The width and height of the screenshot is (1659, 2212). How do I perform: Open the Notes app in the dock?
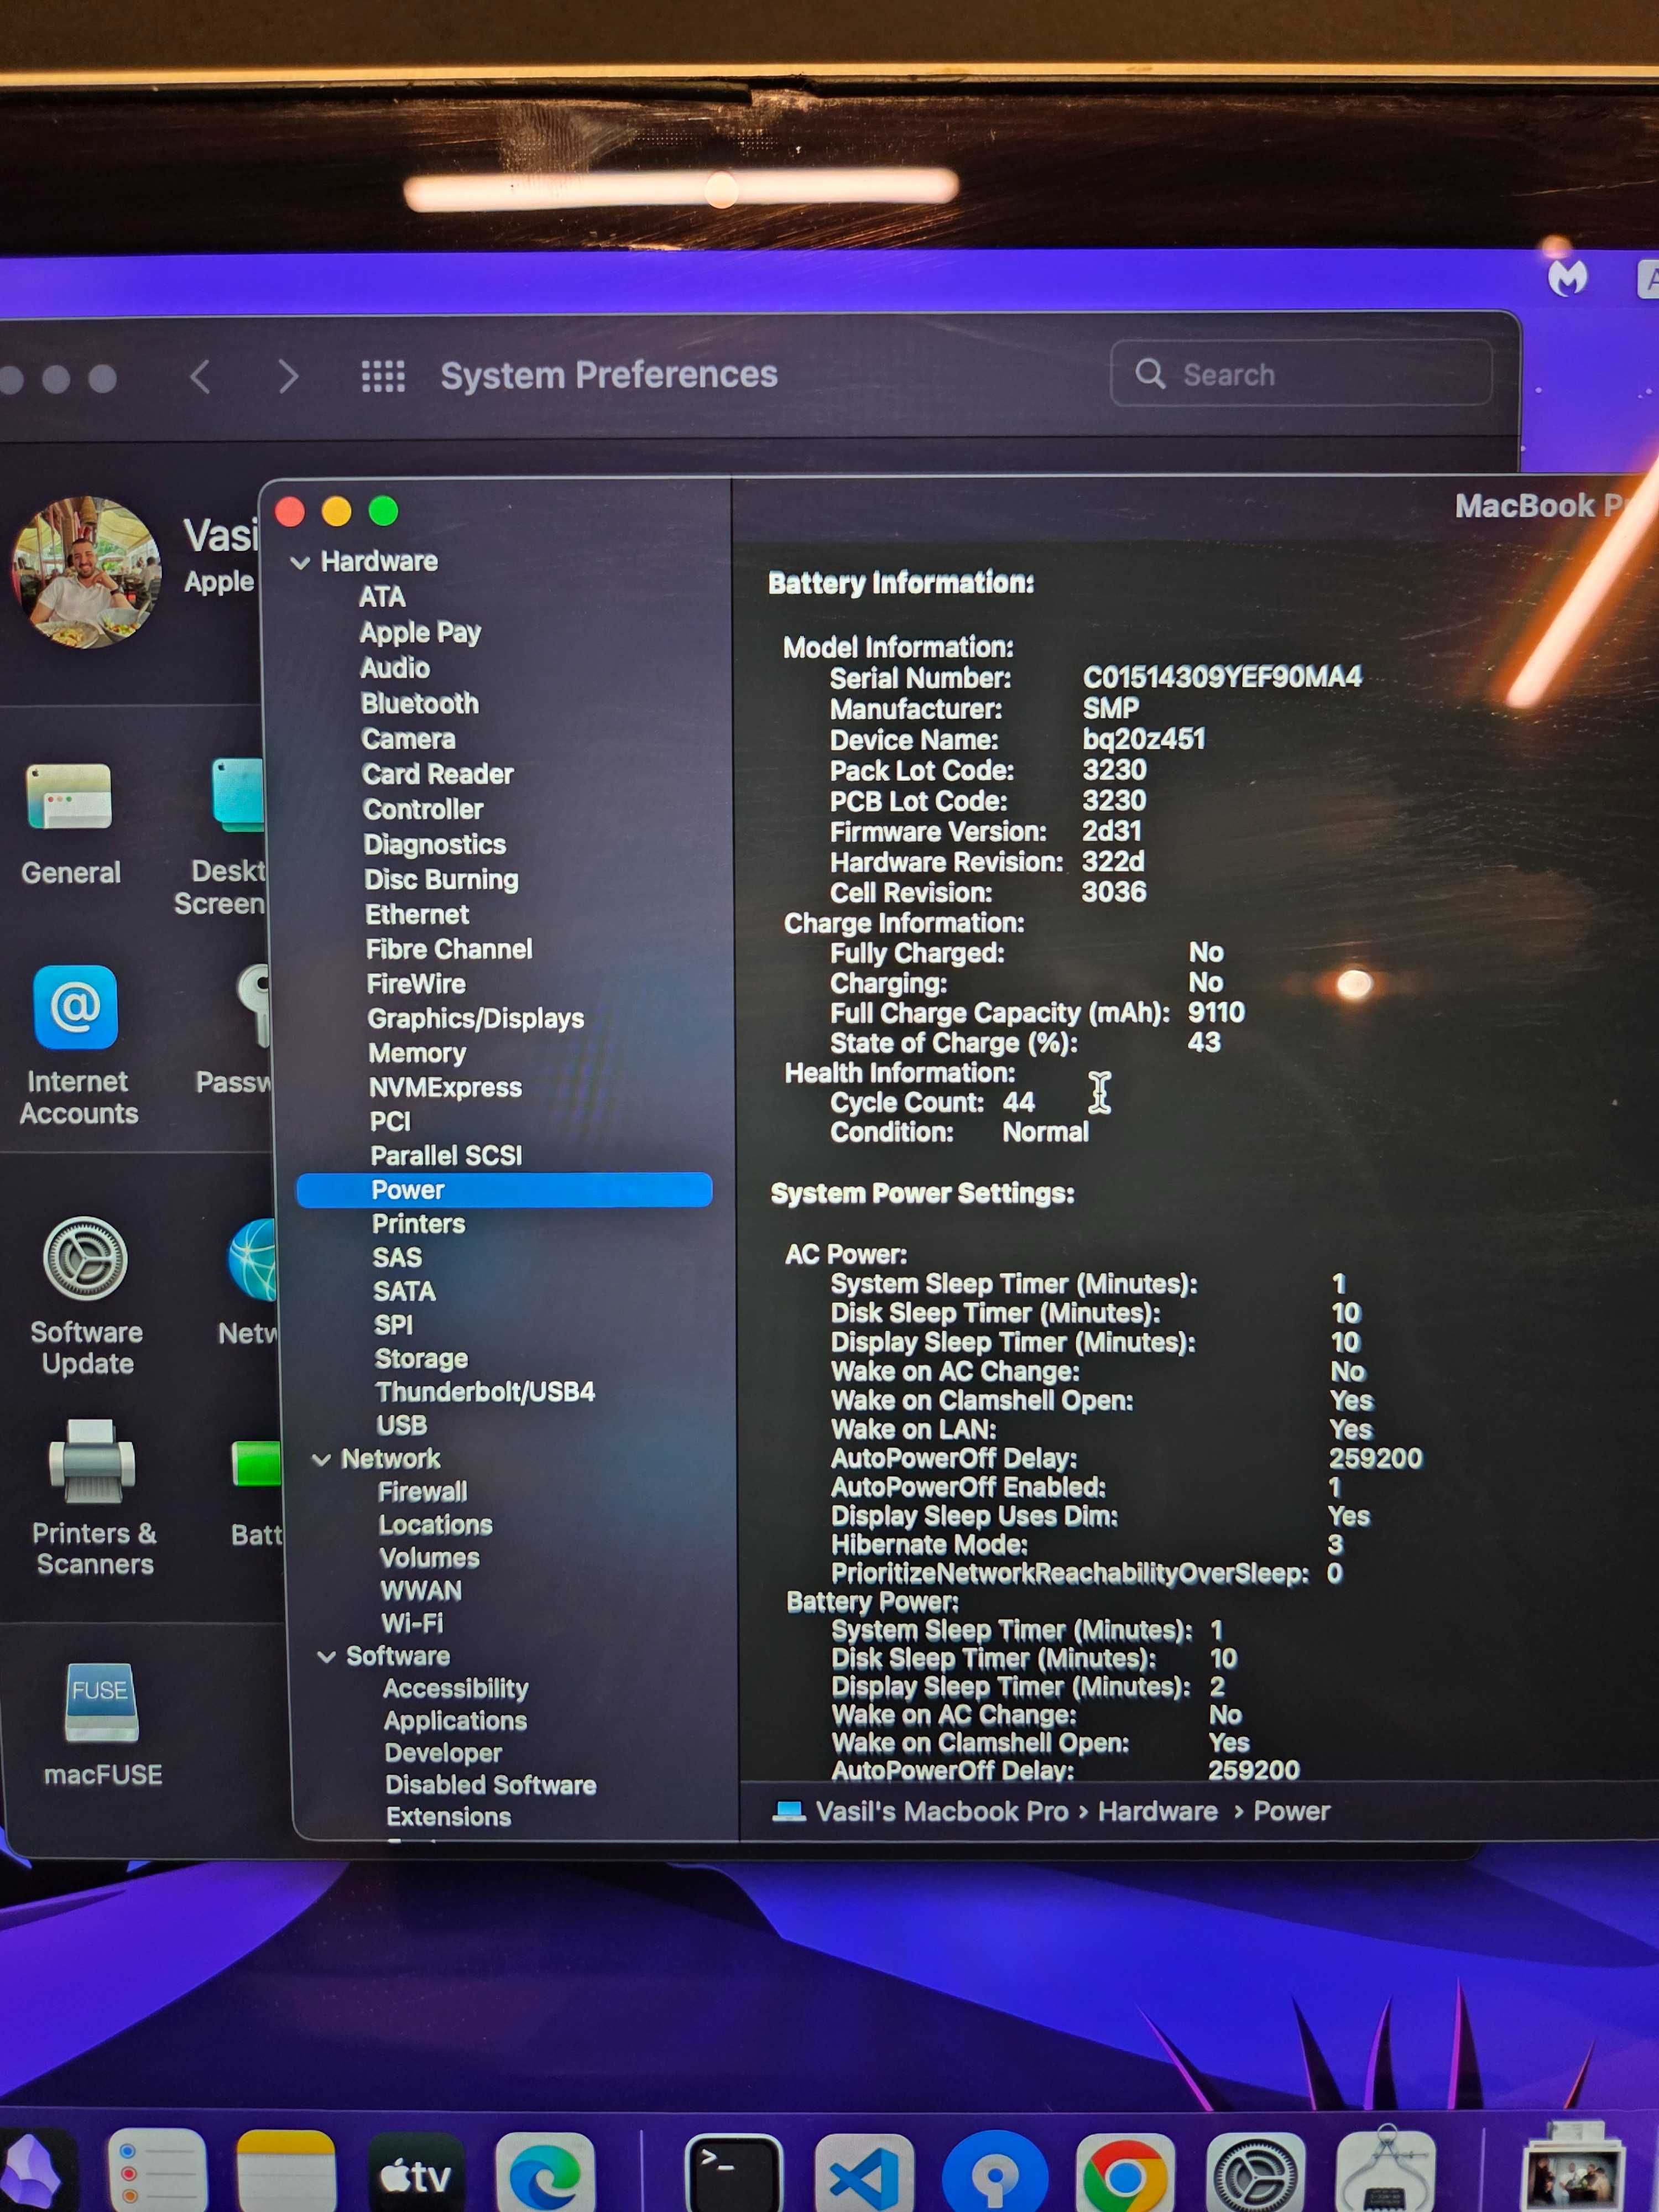click(x=286, y=2172)
